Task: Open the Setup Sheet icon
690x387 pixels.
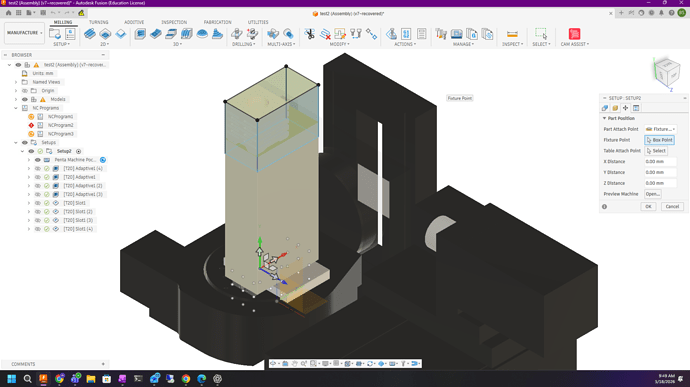Action: tap(422, 34)
